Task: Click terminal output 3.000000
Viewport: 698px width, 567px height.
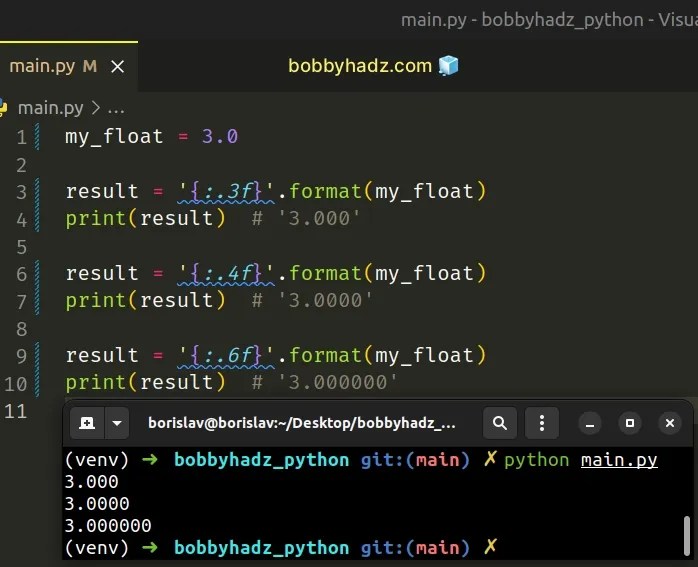Action: click(x=108, y=526)
